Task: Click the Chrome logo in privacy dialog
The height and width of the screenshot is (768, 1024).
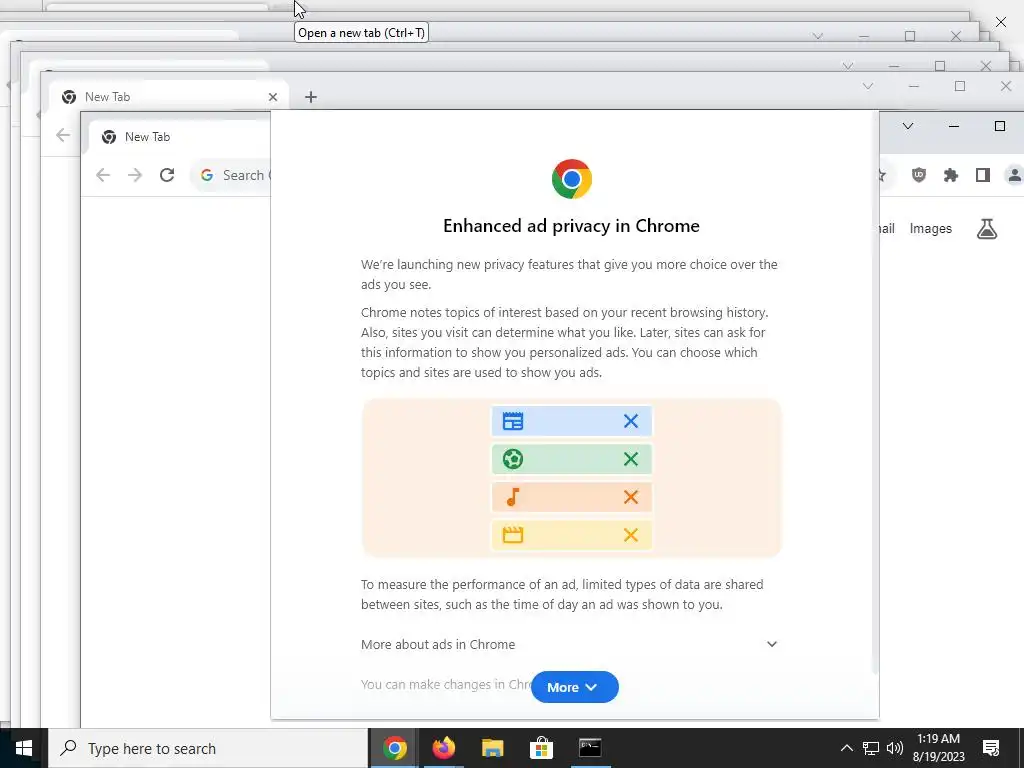Action: coord(571,179)
